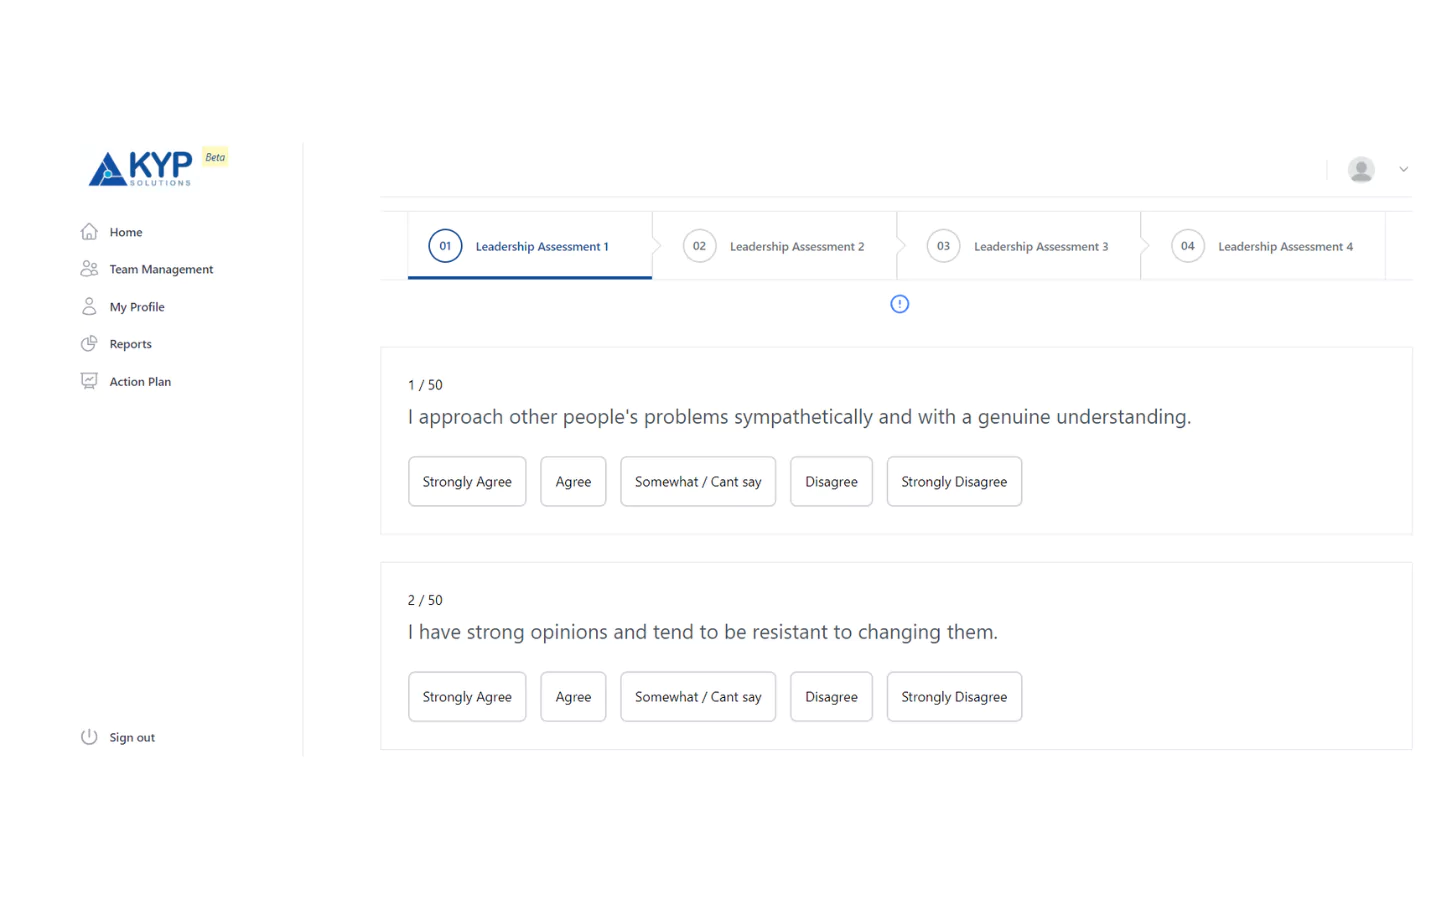Choose Disagree for question 1
This screenshot has height=900, width=1440.
[830, 482]
